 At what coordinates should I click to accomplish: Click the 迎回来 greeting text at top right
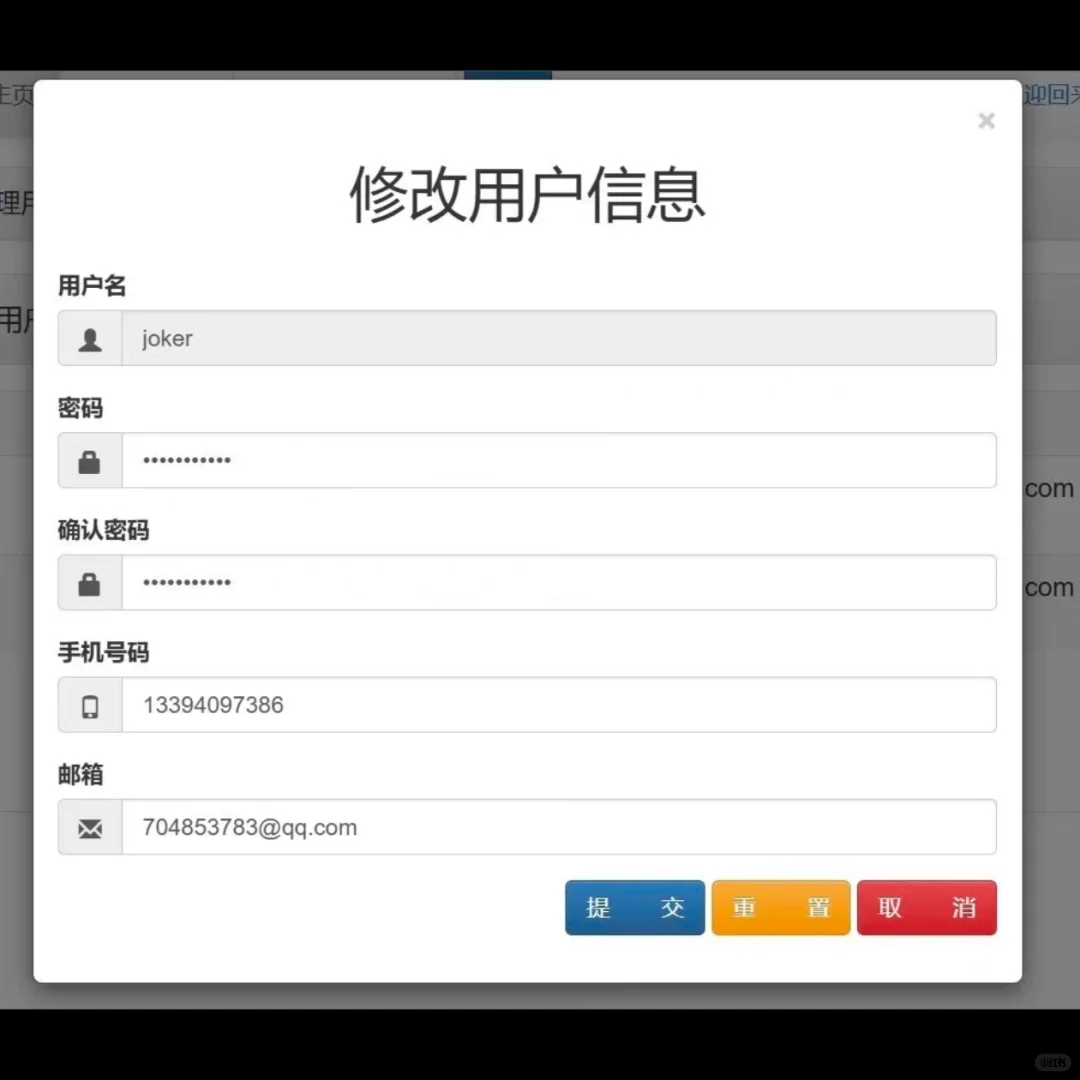[x=1050, y=95]
